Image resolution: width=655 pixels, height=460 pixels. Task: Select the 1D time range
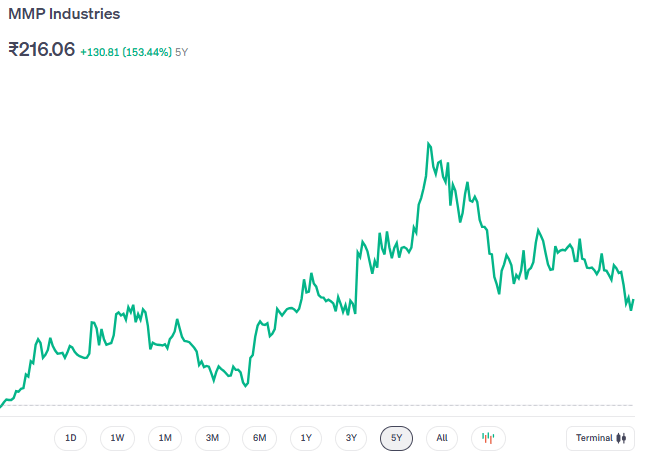click(x=70, y=438)
